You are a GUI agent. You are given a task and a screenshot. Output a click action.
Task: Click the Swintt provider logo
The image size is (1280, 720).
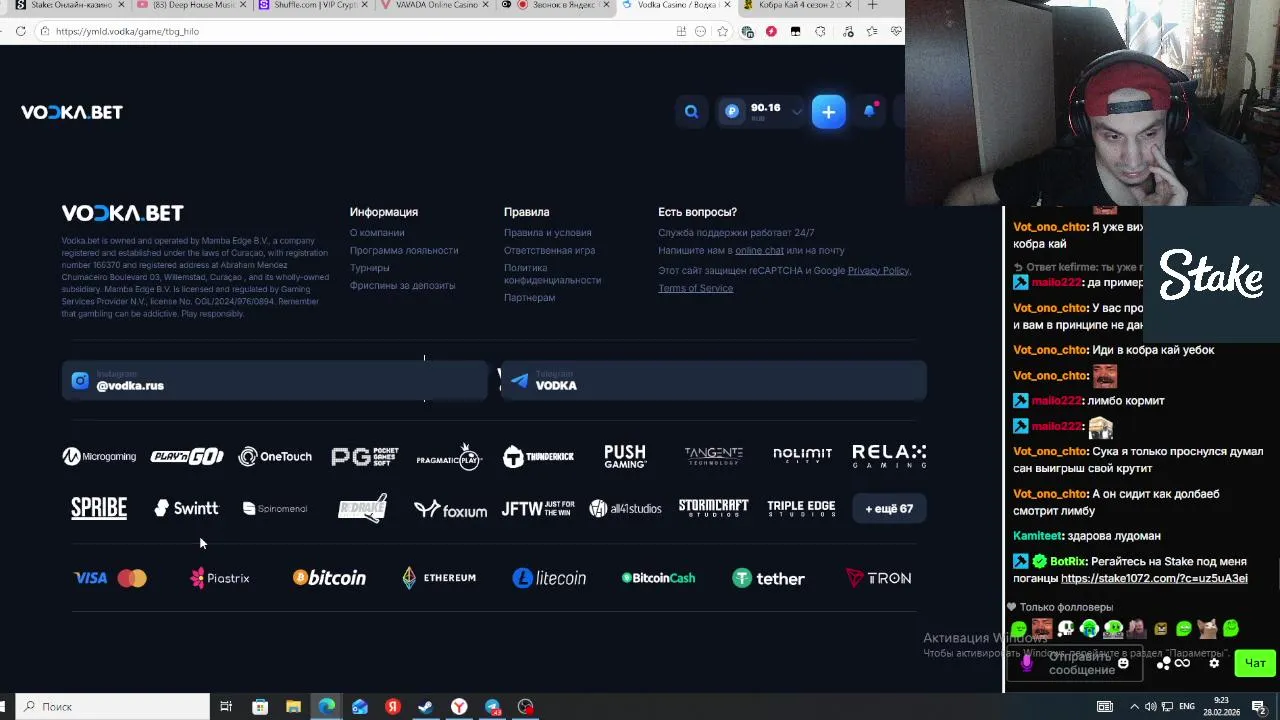(186, 508)
